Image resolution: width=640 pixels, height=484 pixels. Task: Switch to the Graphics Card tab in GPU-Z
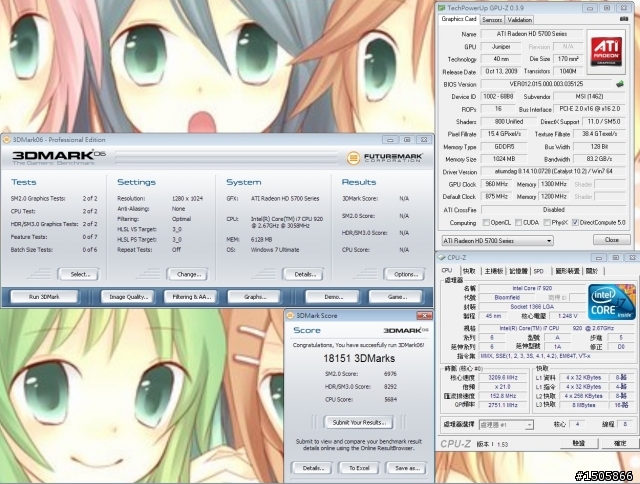pyautogui.click(x=459, y=19)
